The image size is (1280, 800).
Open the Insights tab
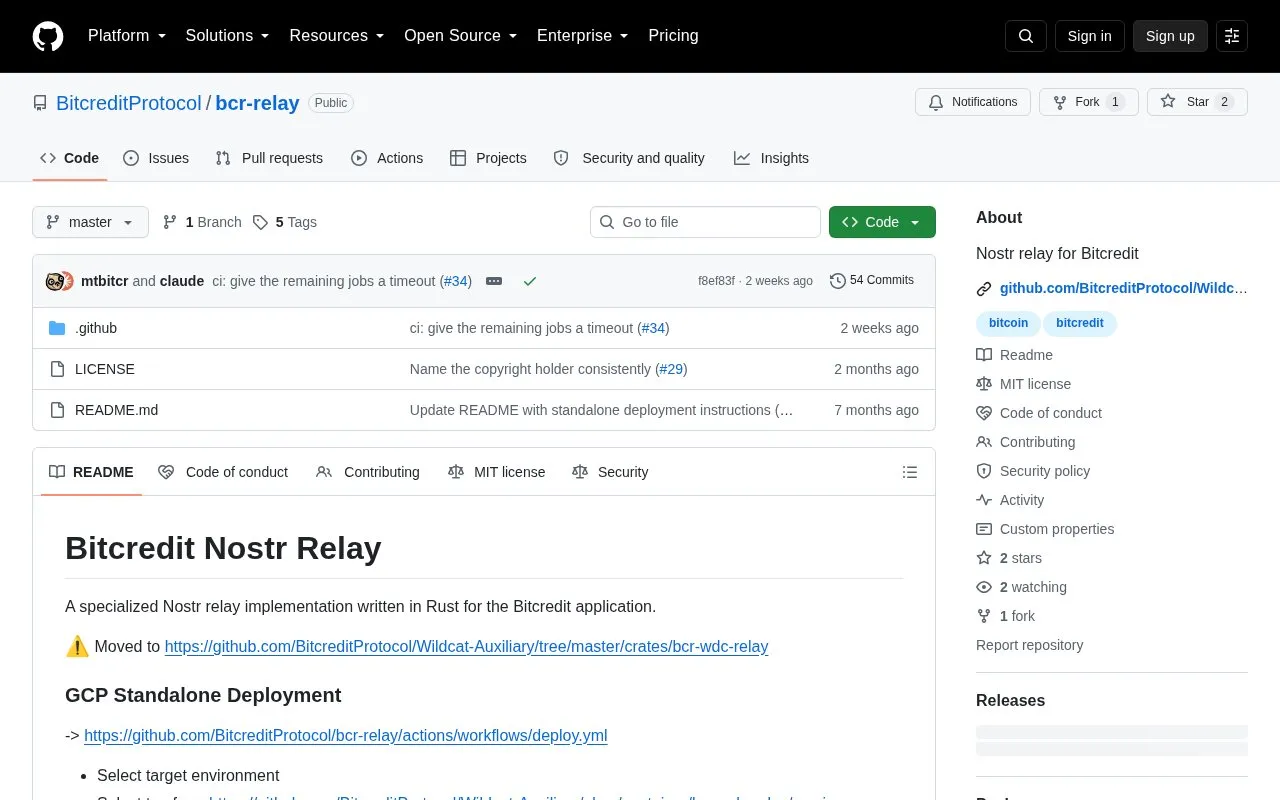(x=771, y=158)
